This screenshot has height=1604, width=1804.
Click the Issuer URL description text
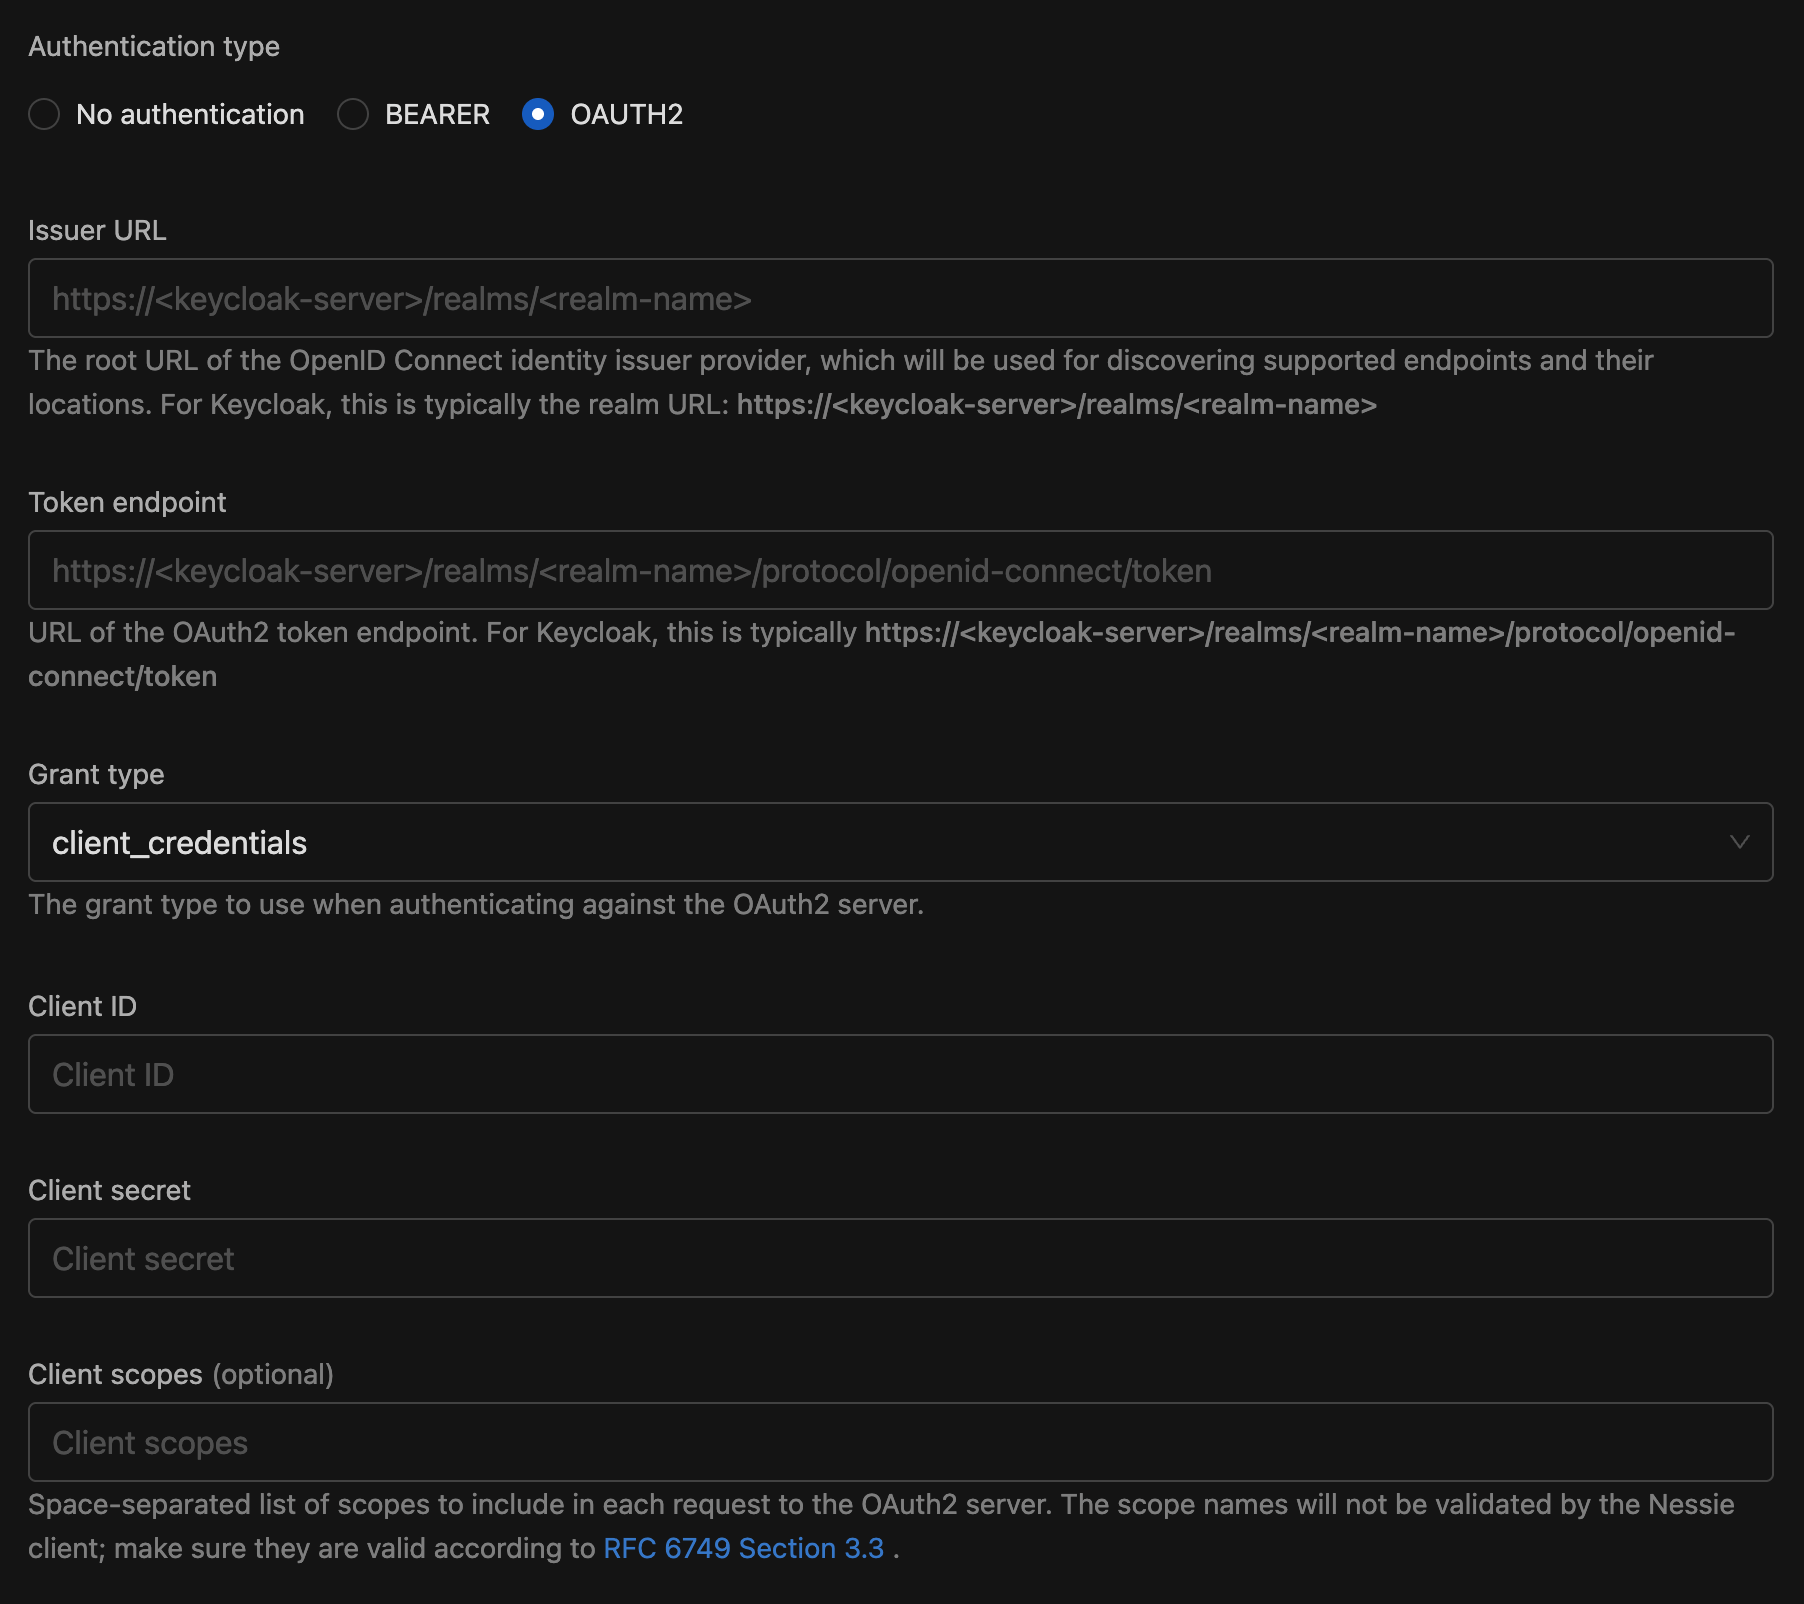tap(840, 382)
